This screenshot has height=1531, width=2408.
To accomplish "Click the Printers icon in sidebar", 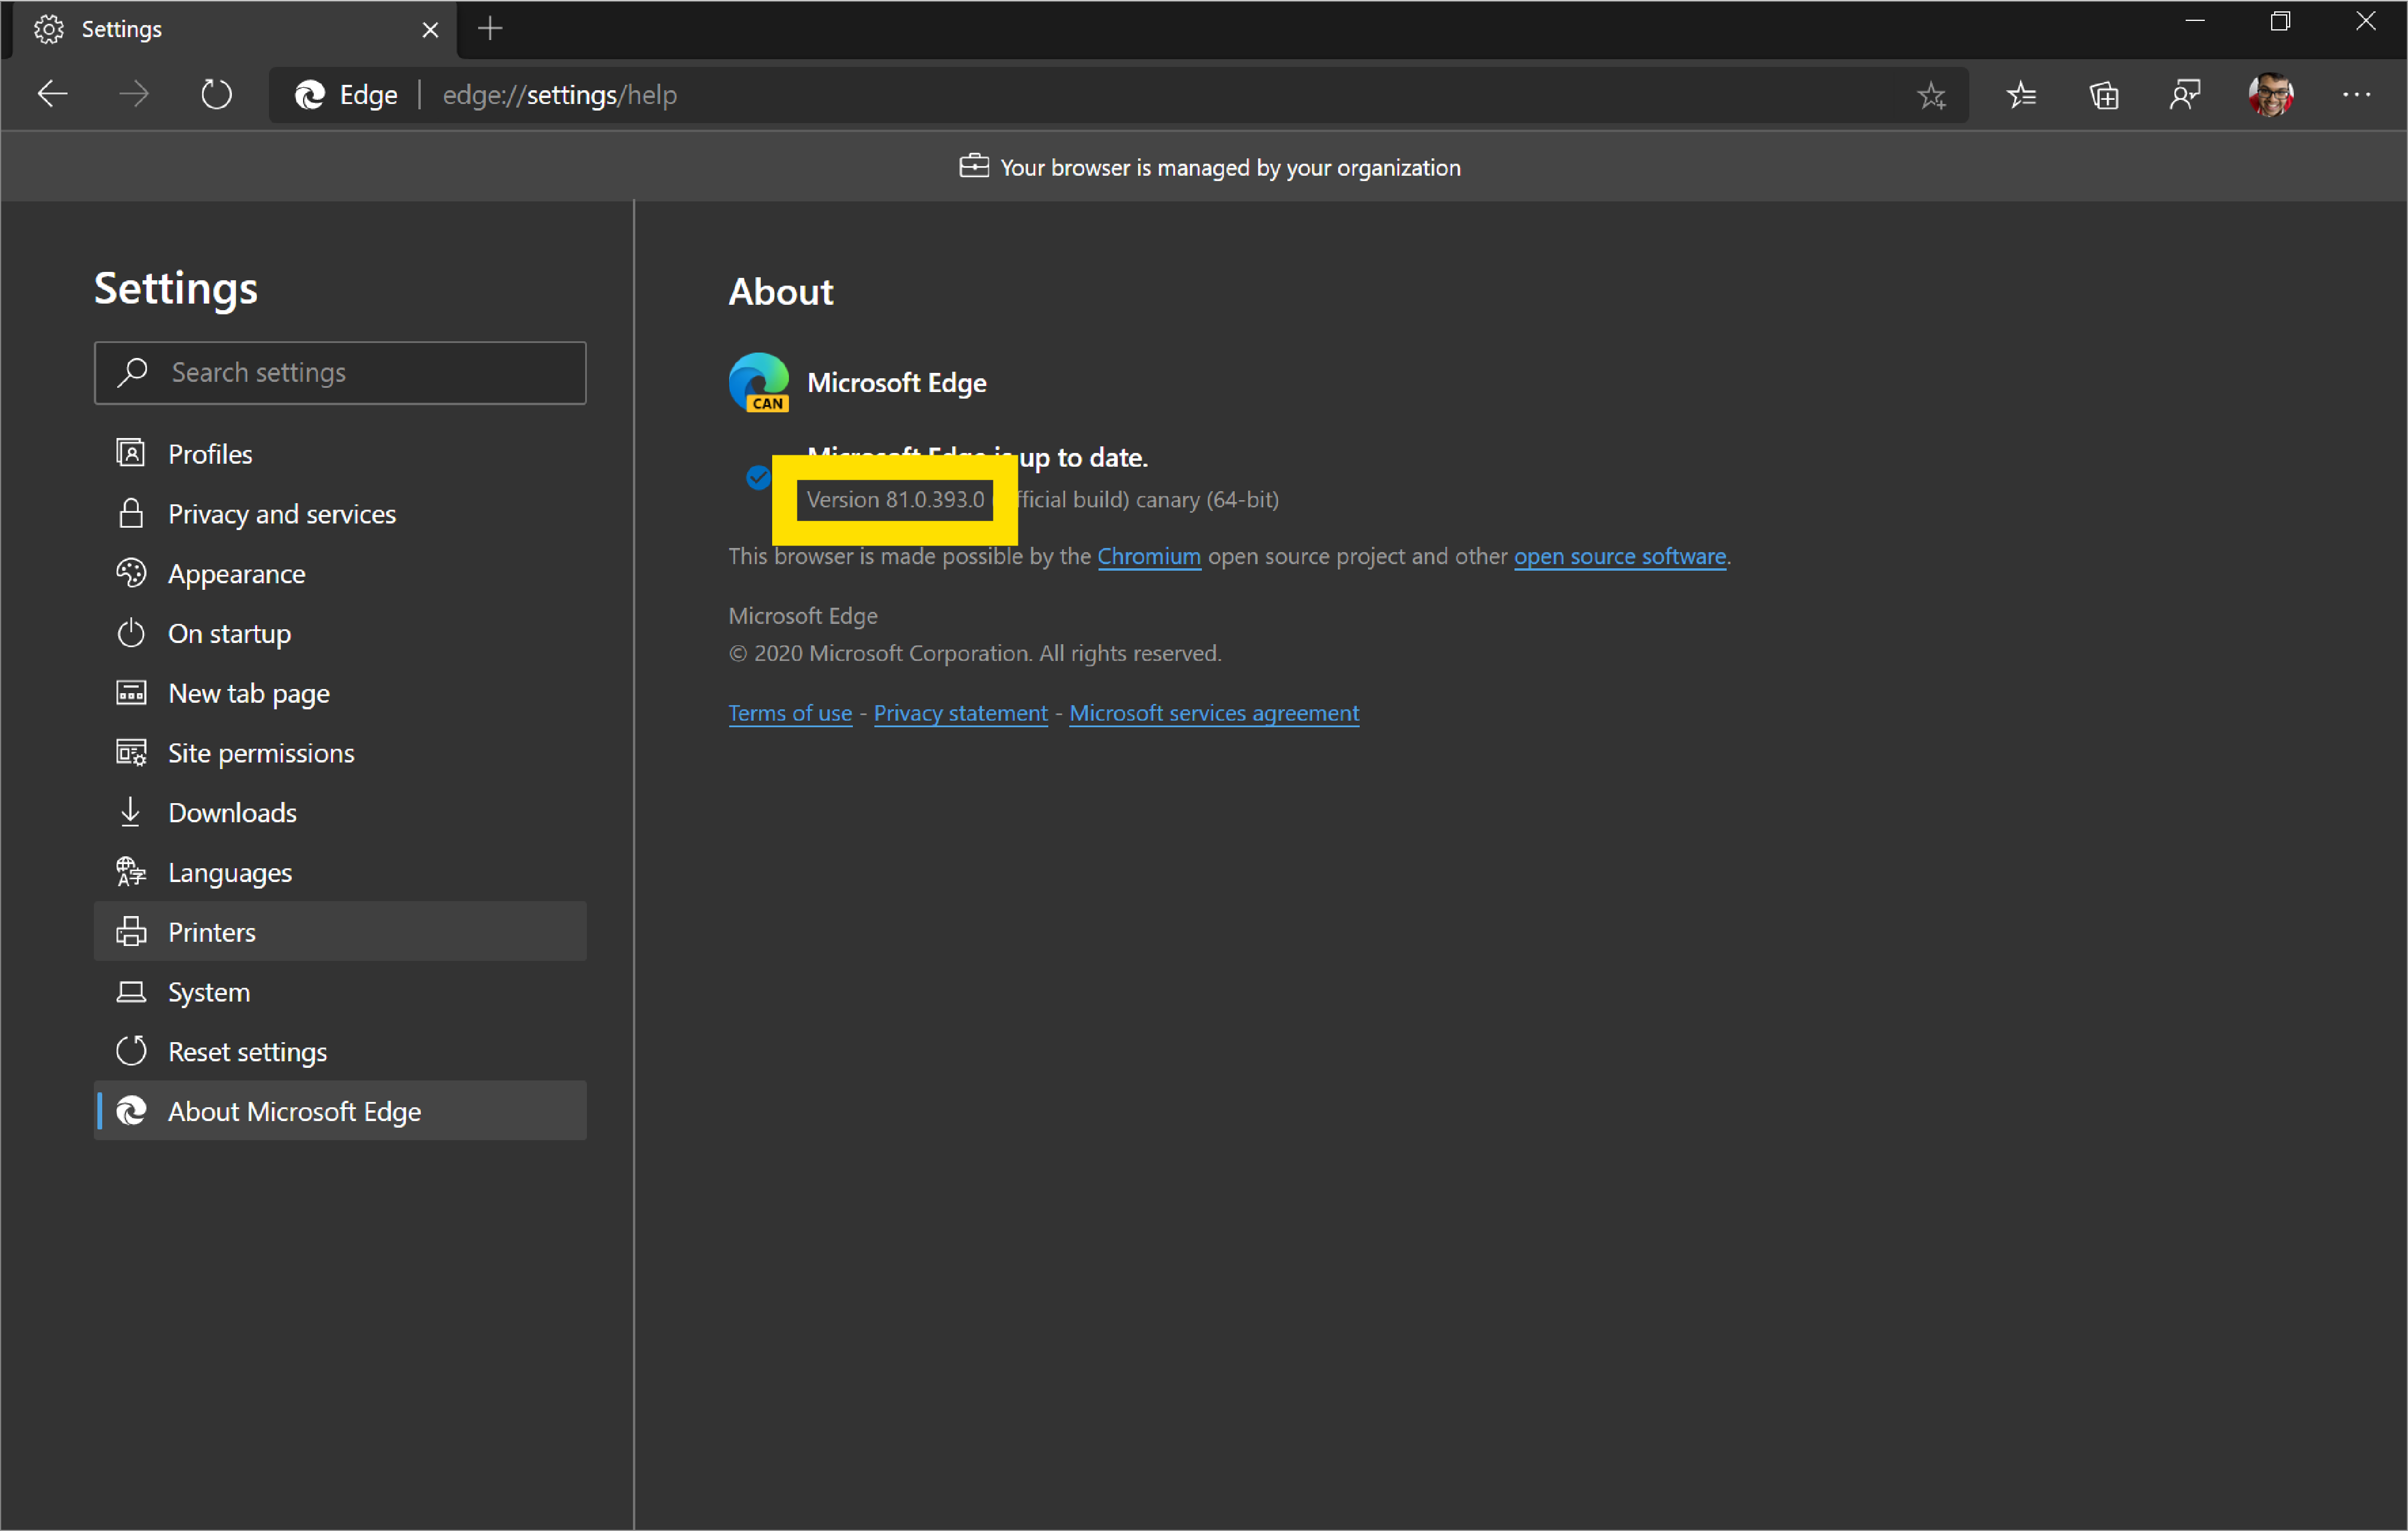I will [x=131, y=931].
